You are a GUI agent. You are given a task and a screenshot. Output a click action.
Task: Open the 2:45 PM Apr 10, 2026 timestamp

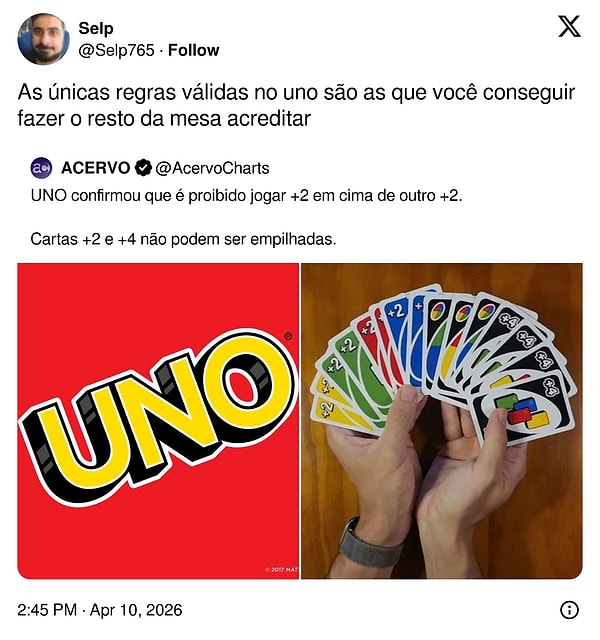[100, 610]
